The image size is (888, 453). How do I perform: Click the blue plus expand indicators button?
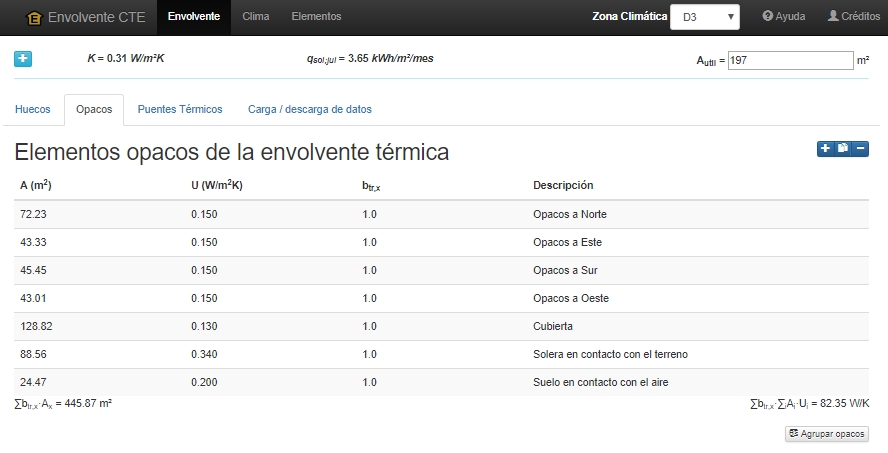[x=23, y=59]
